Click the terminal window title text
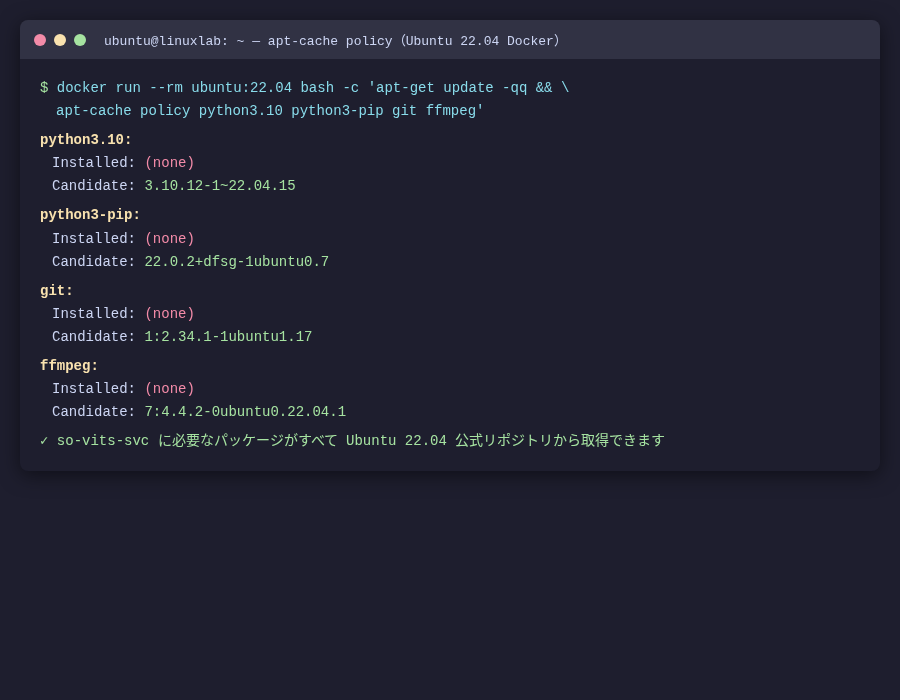The width and height of the screenshot is (900, 700). (x=332, y=41)
